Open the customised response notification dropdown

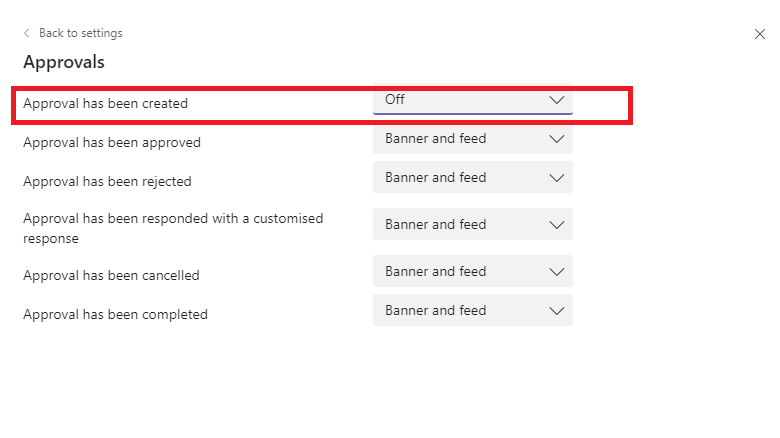pyautogui.click(x=472, y=225)
